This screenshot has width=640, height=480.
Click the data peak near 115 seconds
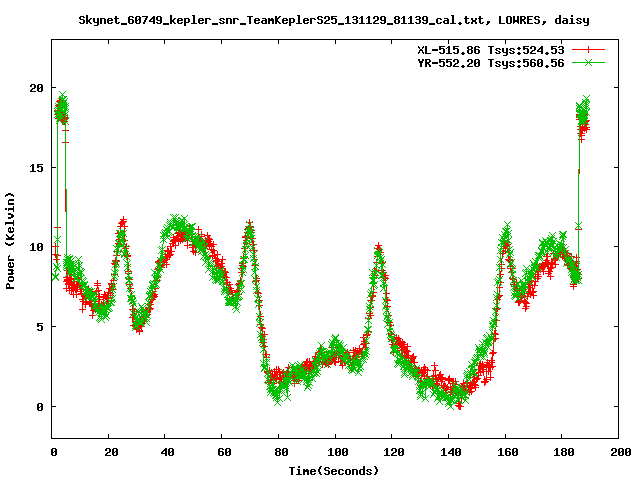coord(378,248)
